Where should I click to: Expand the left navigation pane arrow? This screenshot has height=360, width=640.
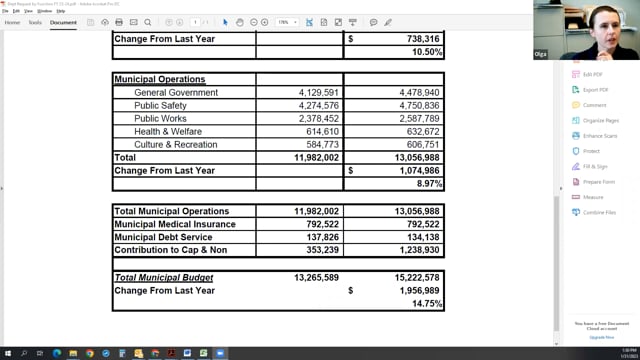2,189
